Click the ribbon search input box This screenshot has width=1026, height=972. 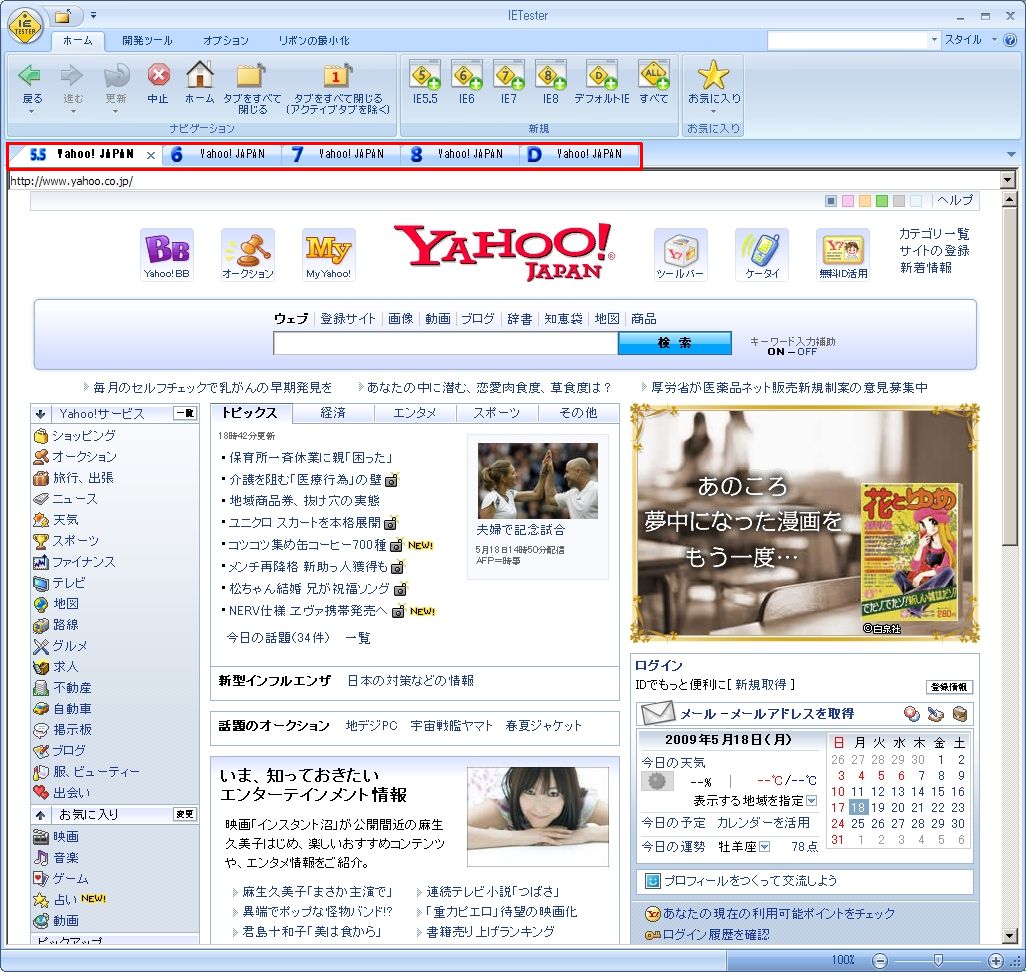848,40
